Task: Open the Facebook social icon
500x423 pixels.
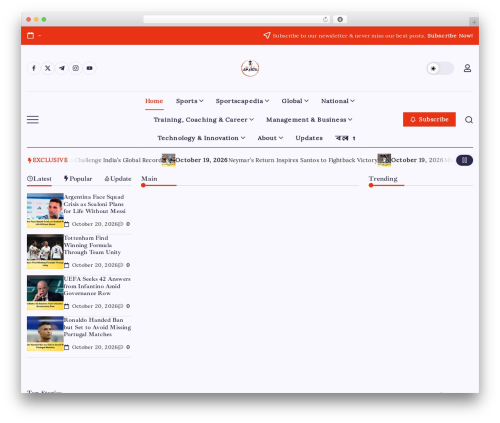Action: coord(34,68)
